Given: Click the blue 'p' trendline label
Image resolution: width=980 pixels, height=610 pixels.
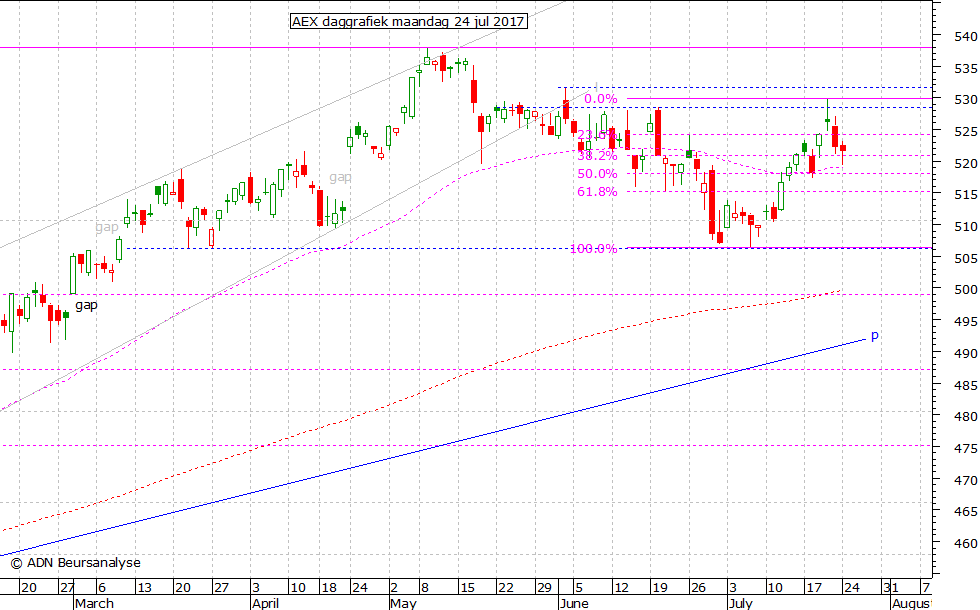Looking at the screenshot, I should (874, 336).
